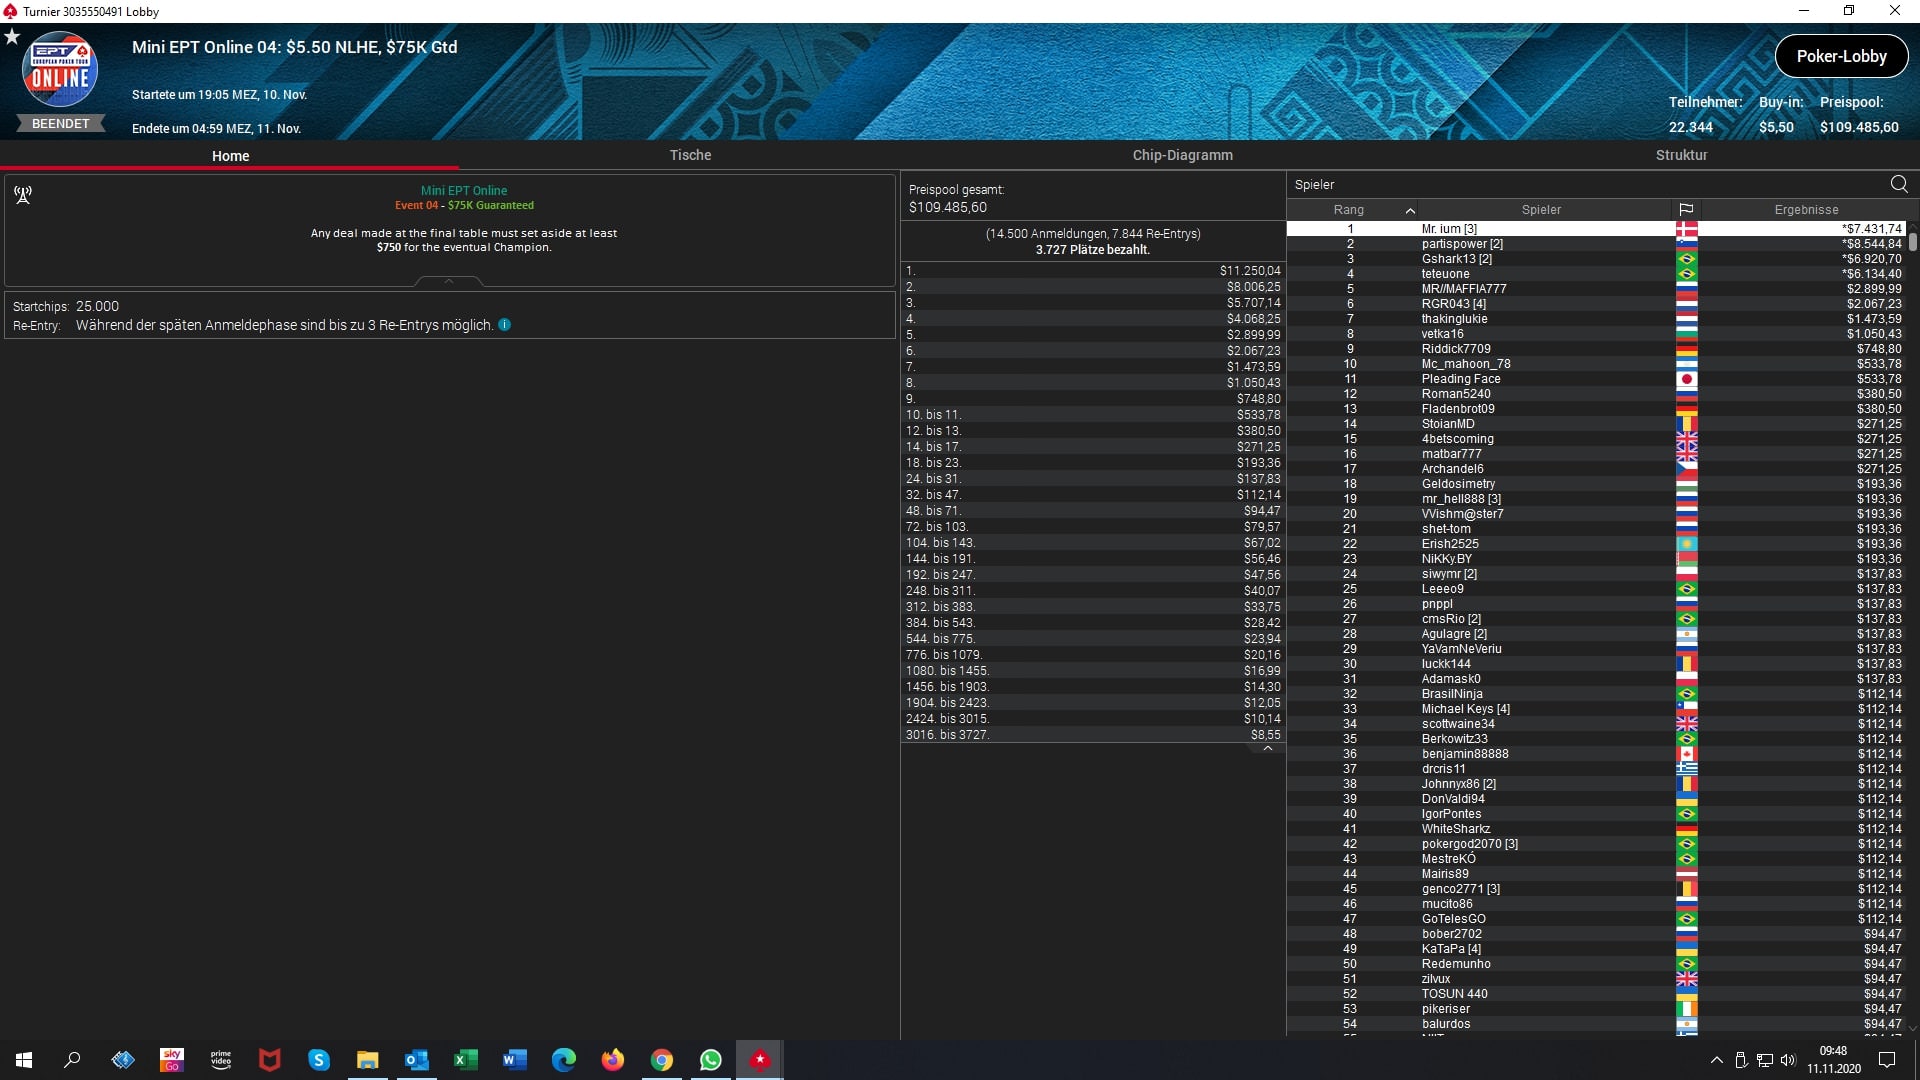The height and width of the screenshot is (1080, 1920).
Task: Click the PokerStars taskbar icon
Action: [760, 1060]
